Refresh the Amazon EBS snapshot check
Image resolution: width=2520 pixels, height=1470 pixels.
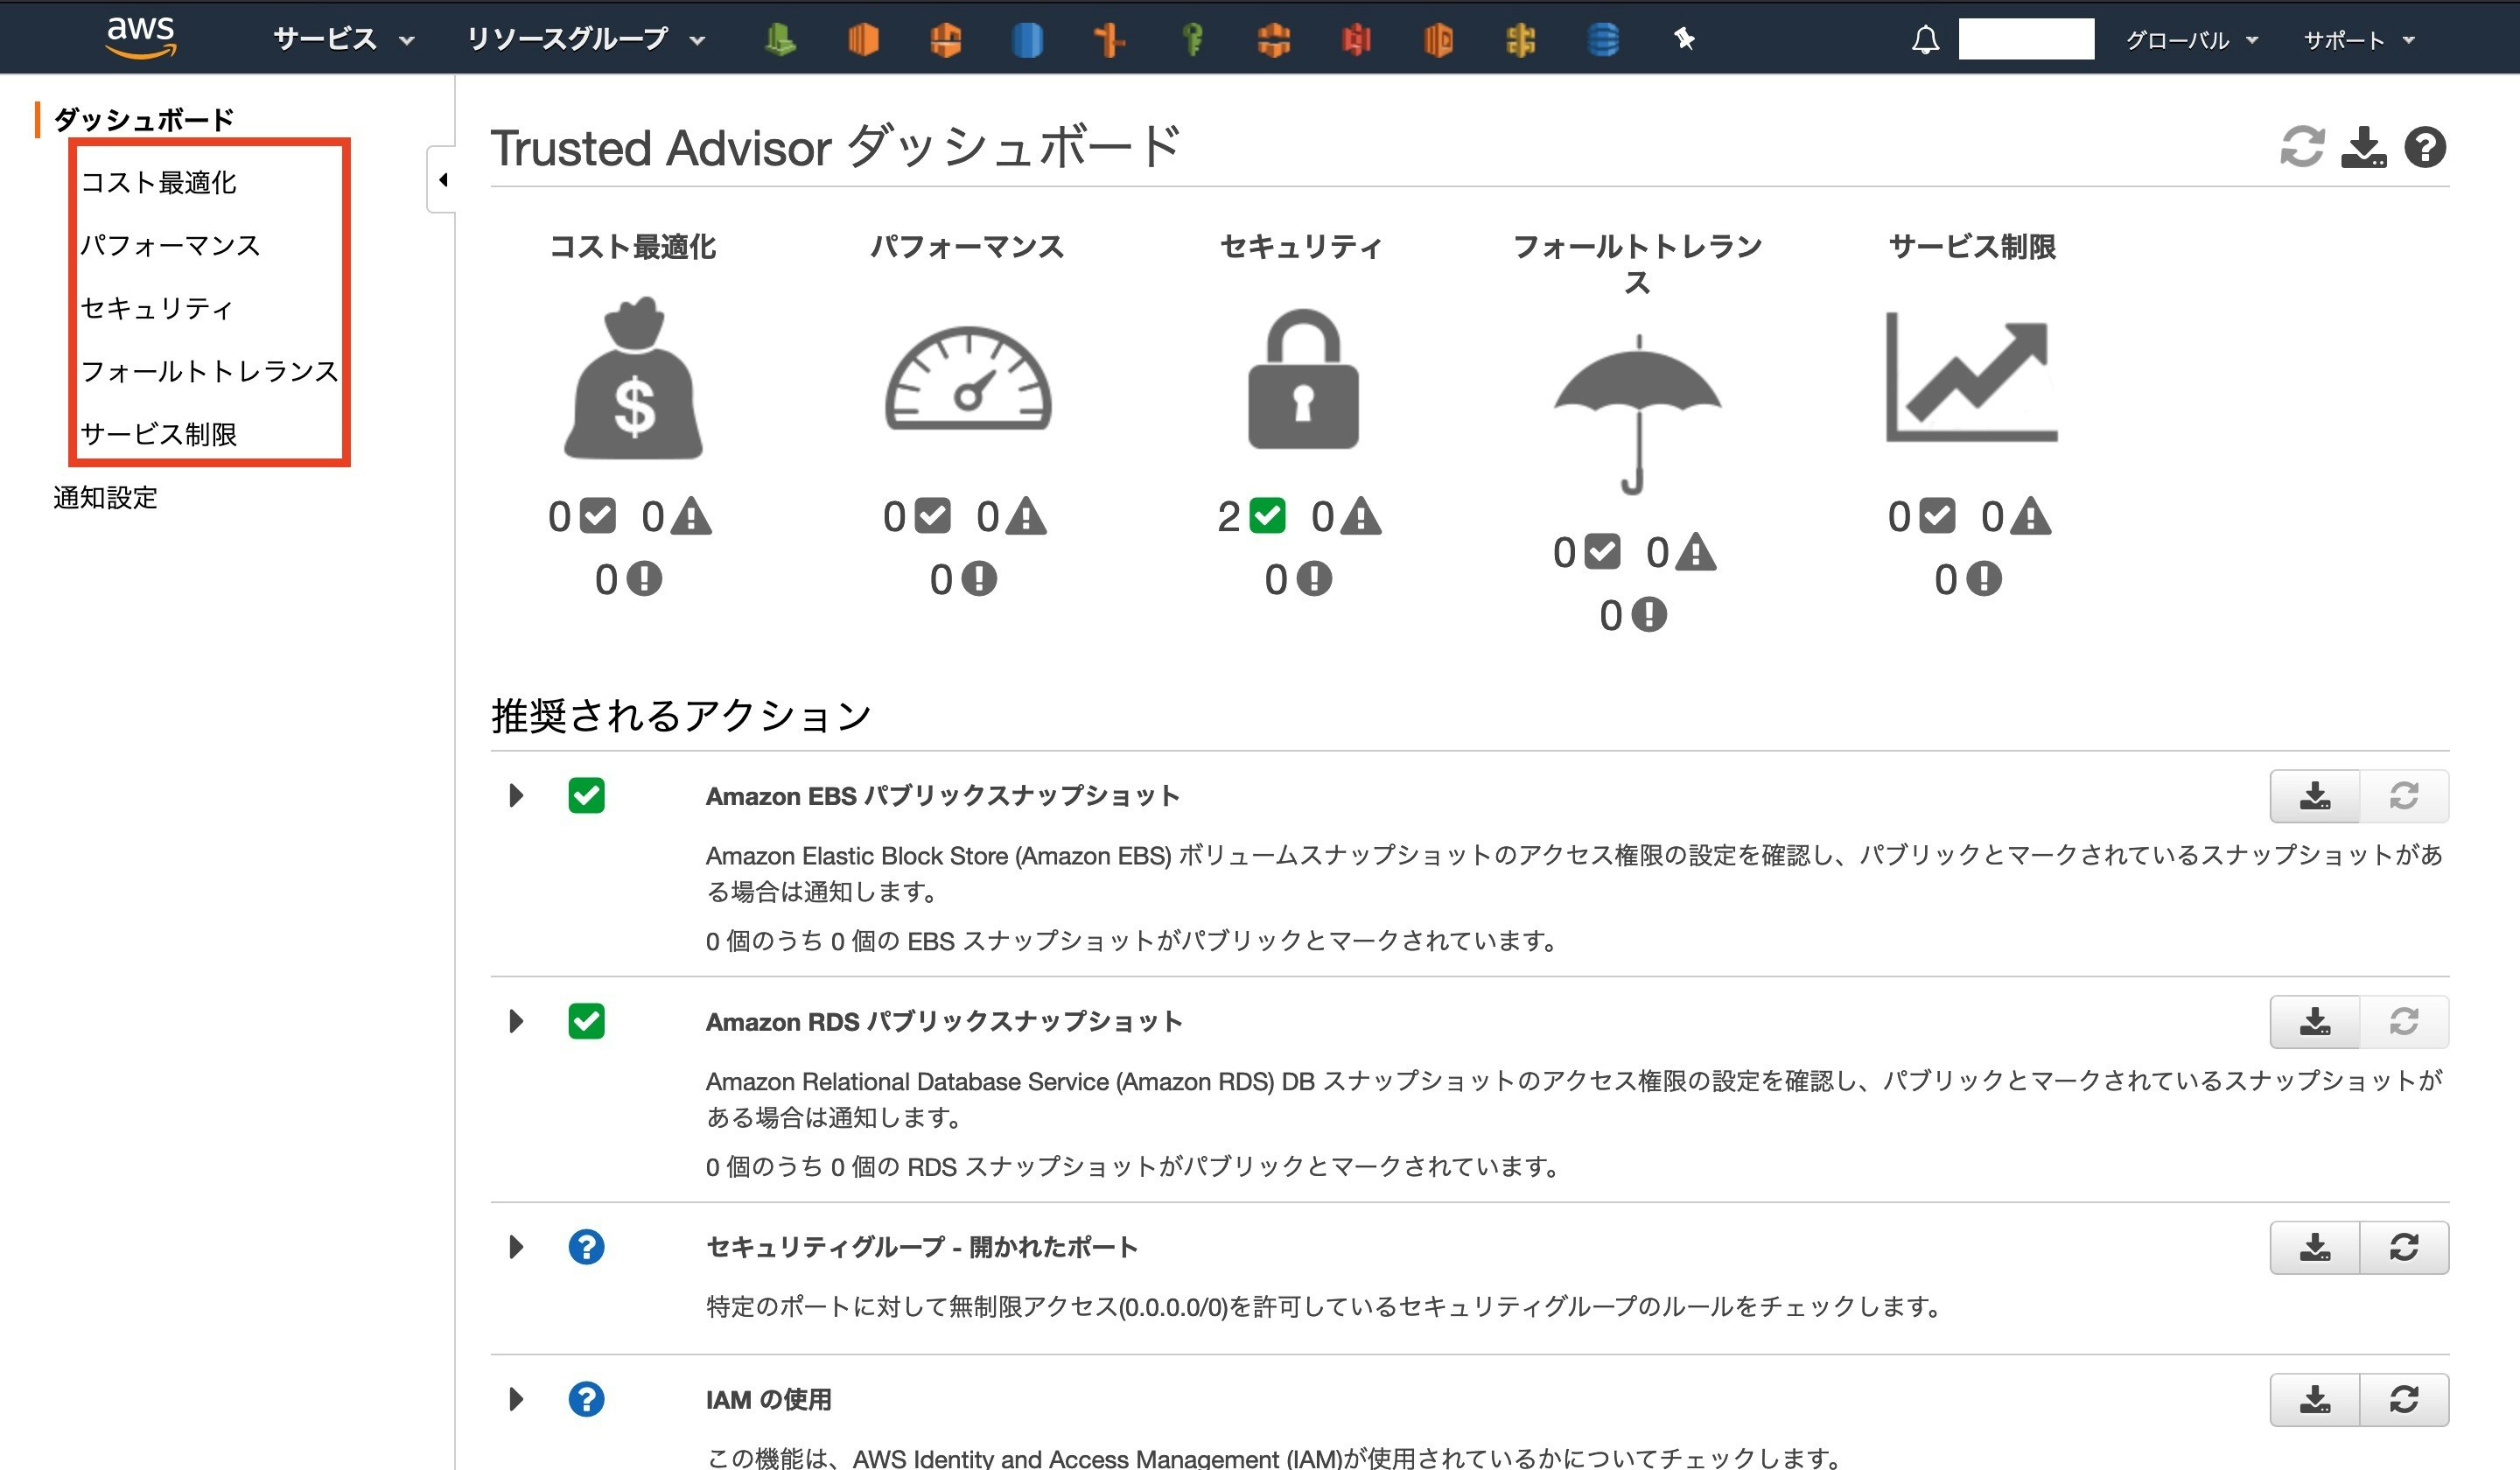pos(2404,796)
